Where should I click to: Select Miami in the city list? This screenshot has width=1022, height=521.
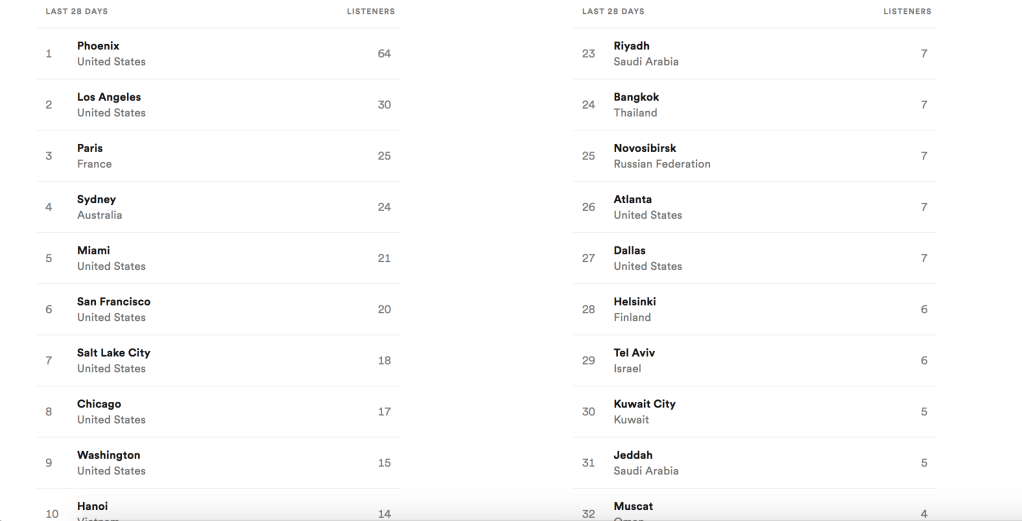tap(218, 258)
